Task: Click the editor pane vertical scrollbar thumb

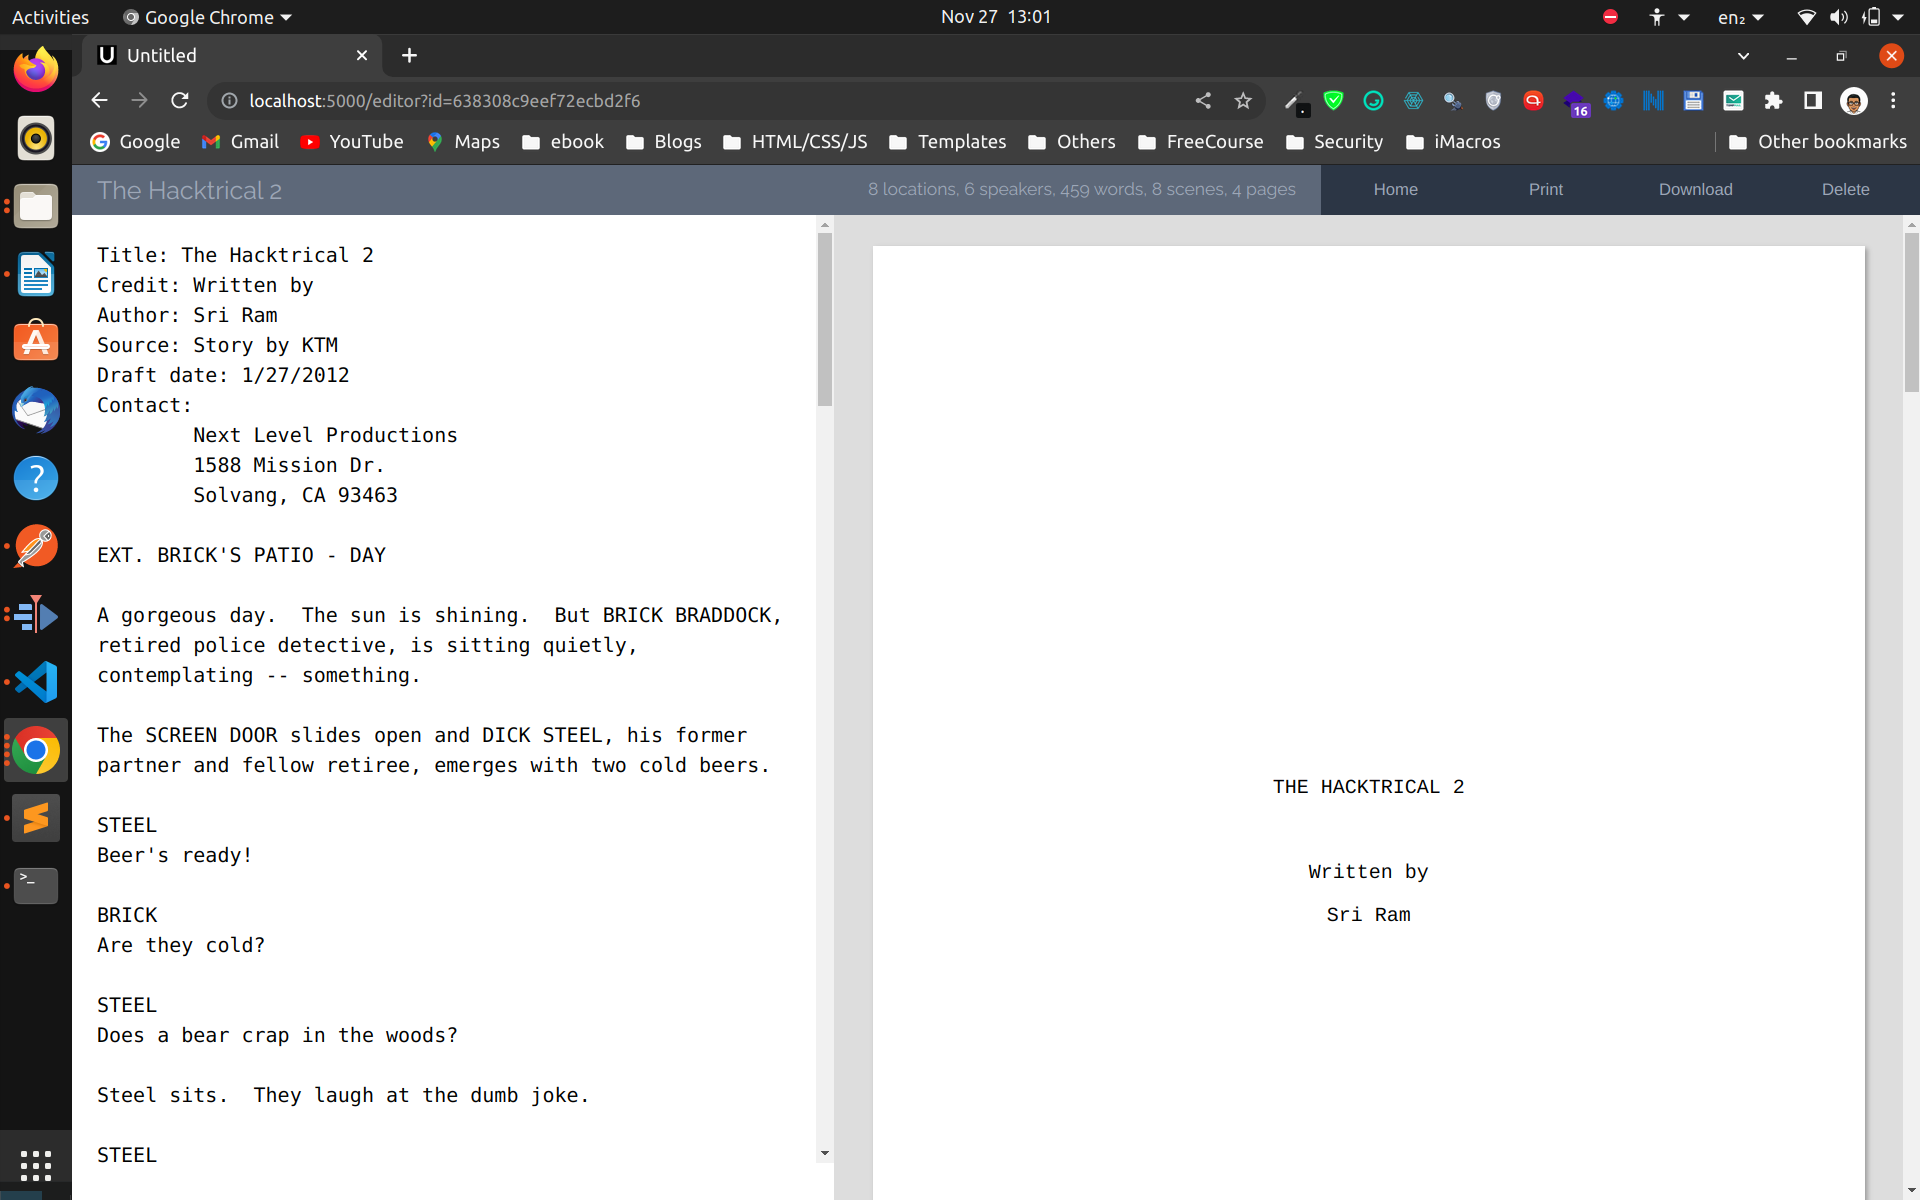Action: [x=825, y=320]
